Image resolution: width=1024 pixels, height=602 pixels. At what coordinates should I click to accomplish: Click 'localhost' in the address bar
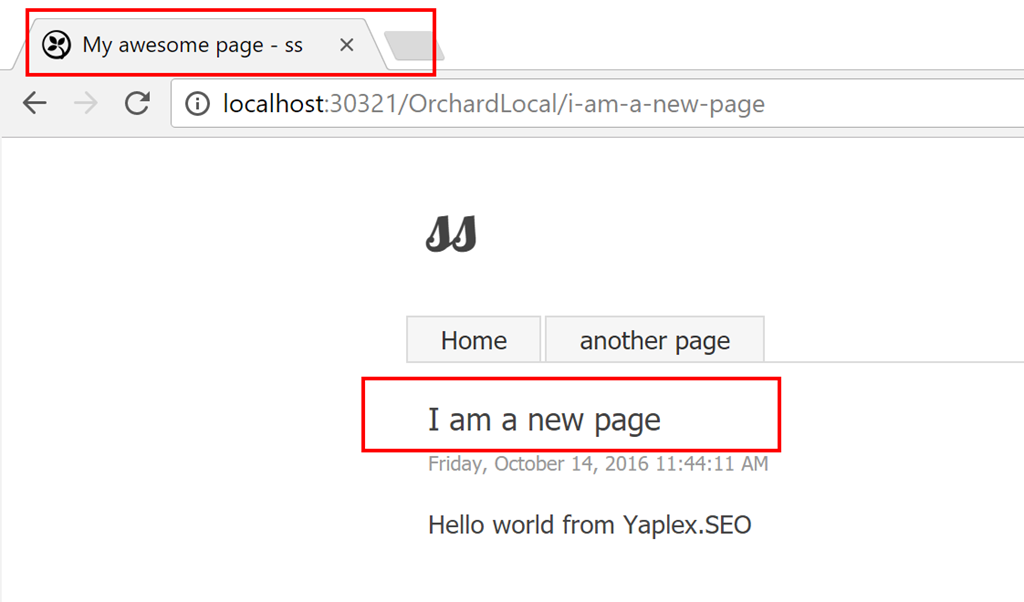click(x=270, y=104)
